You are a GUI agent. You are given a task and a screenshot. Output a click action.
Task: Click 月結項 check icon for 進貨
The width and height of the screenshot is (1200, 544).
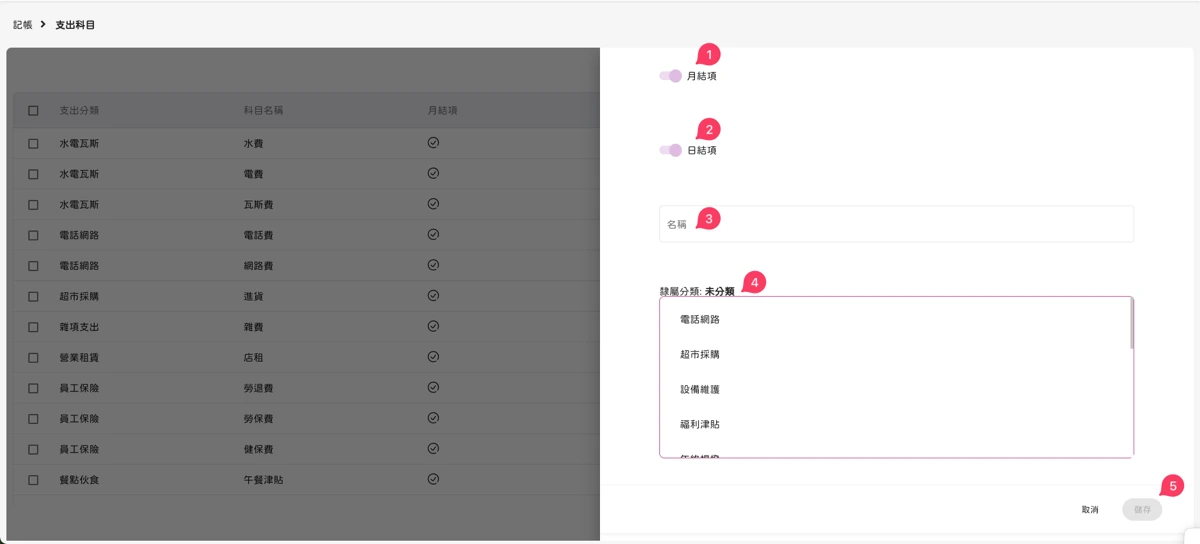point(433,296)
